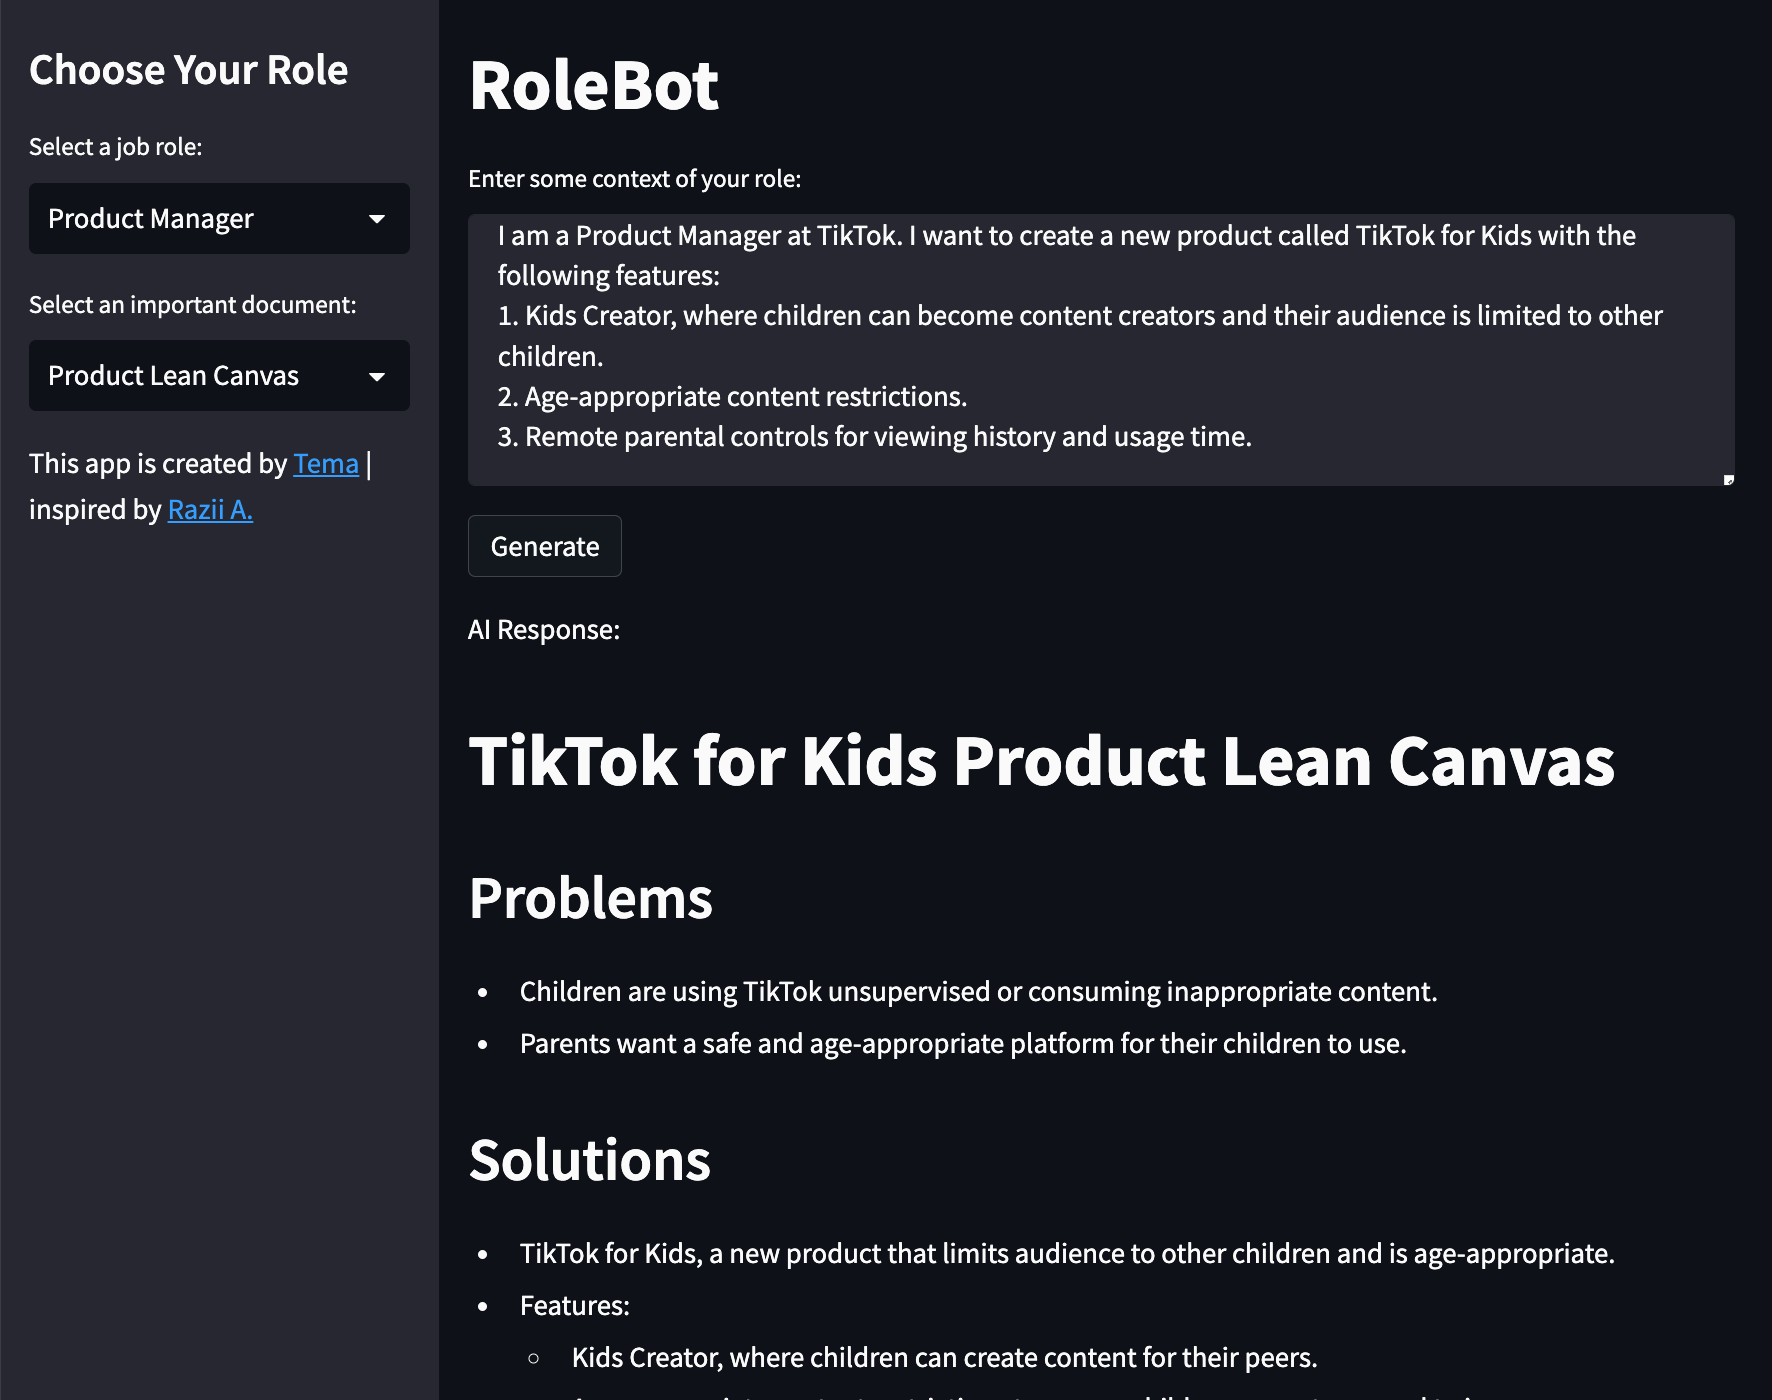This screenshot has height=1400, width=1772.
Task: Click the 'TikTok for Kids, a new product' bullet
Action: (x=1067, y=1254)
